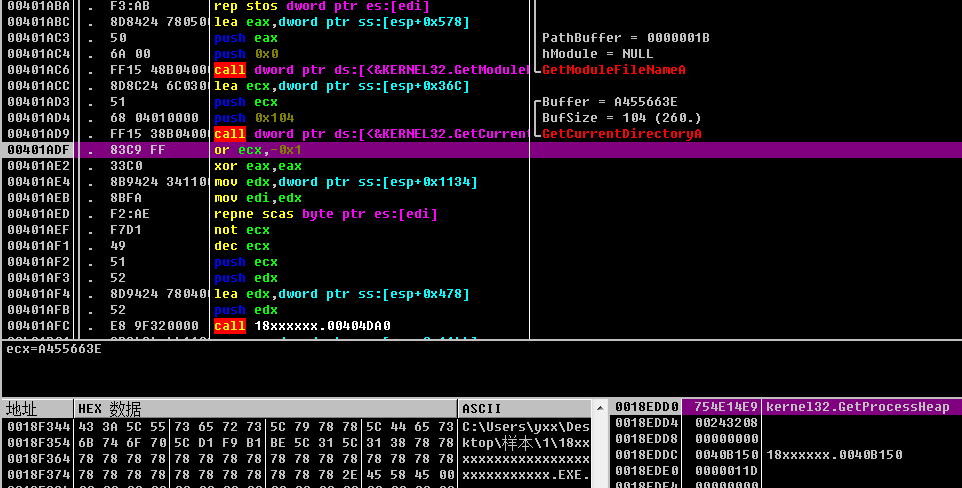Select 'lea edx,dword ptr ss:[esp+0x478]' line
962x488 pixels.
click(342, 294)
